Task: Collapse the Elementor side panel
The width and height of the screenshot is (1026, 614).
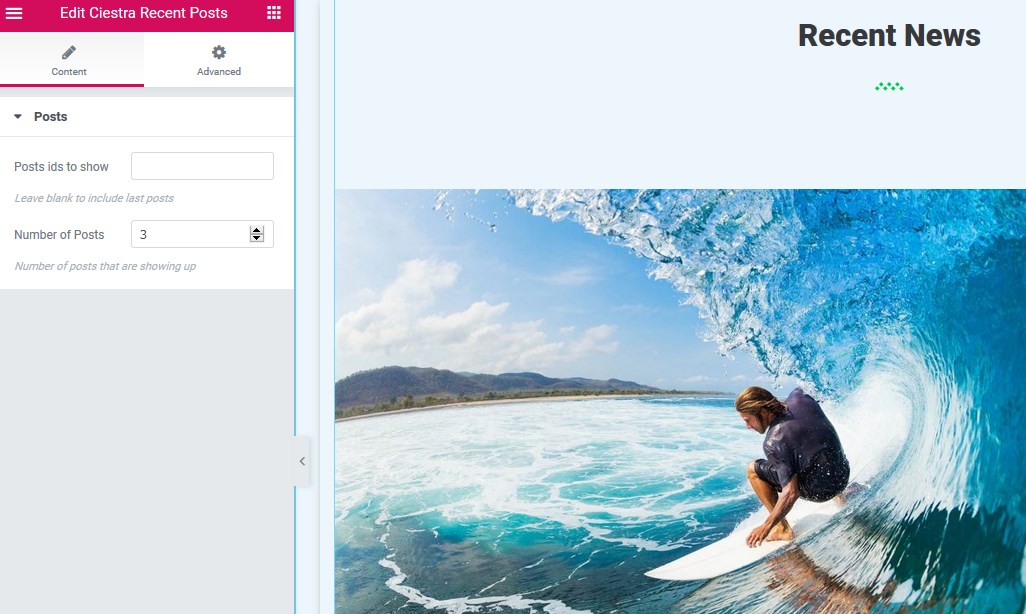Action: point(302,461)
